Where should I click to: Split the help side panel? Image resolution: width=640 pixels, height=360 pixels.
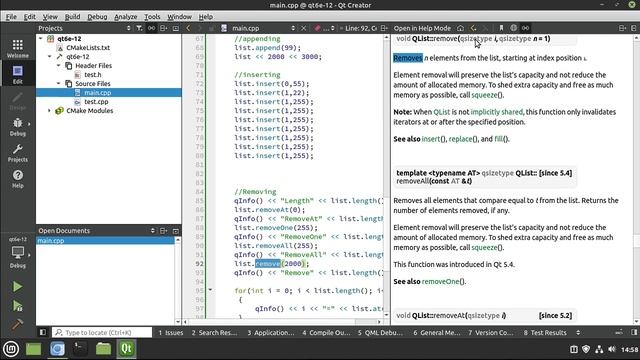(622, 28)
